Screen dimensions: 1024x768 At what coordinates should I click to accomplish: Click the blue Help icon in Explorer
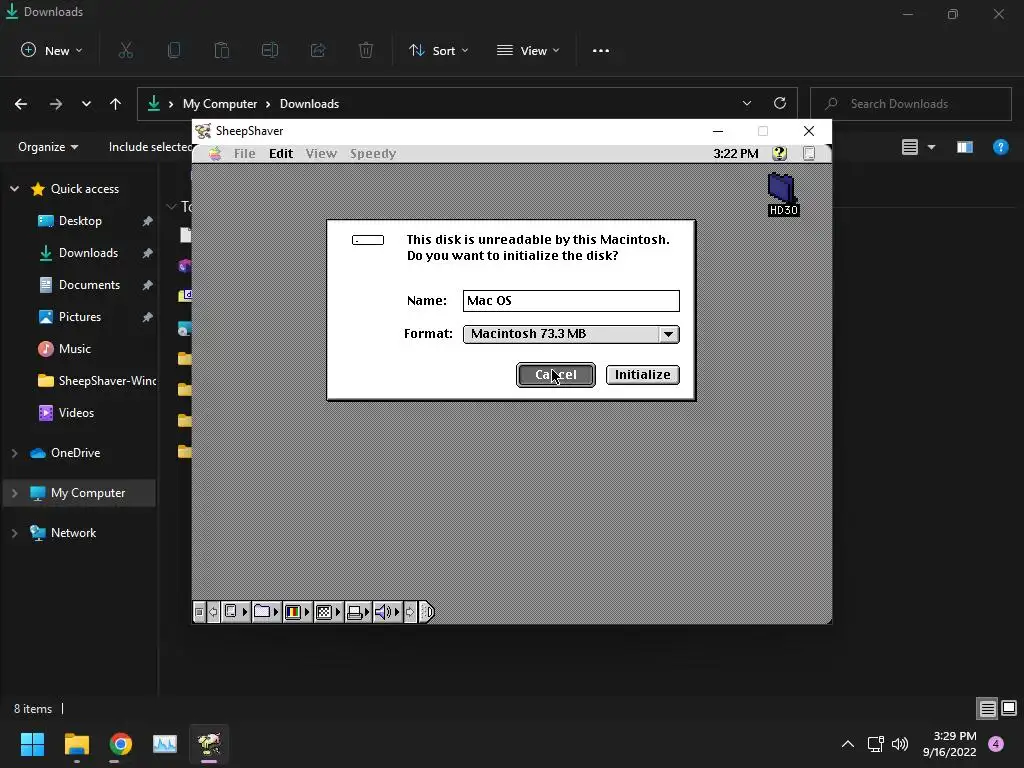click(x=1000, y=147)
